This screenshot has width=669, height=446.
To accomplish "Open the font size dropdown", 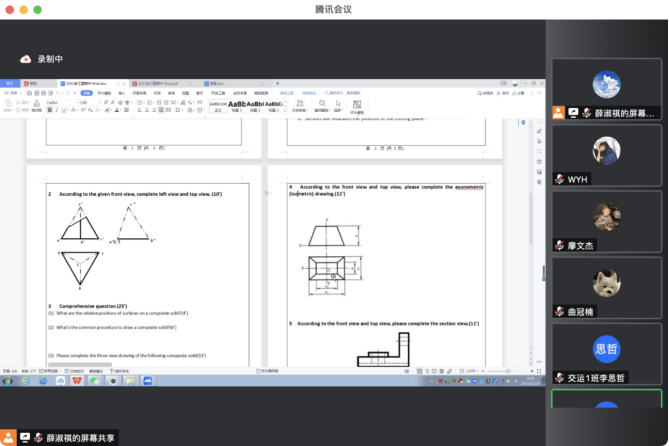I will (x=87, y=101).
